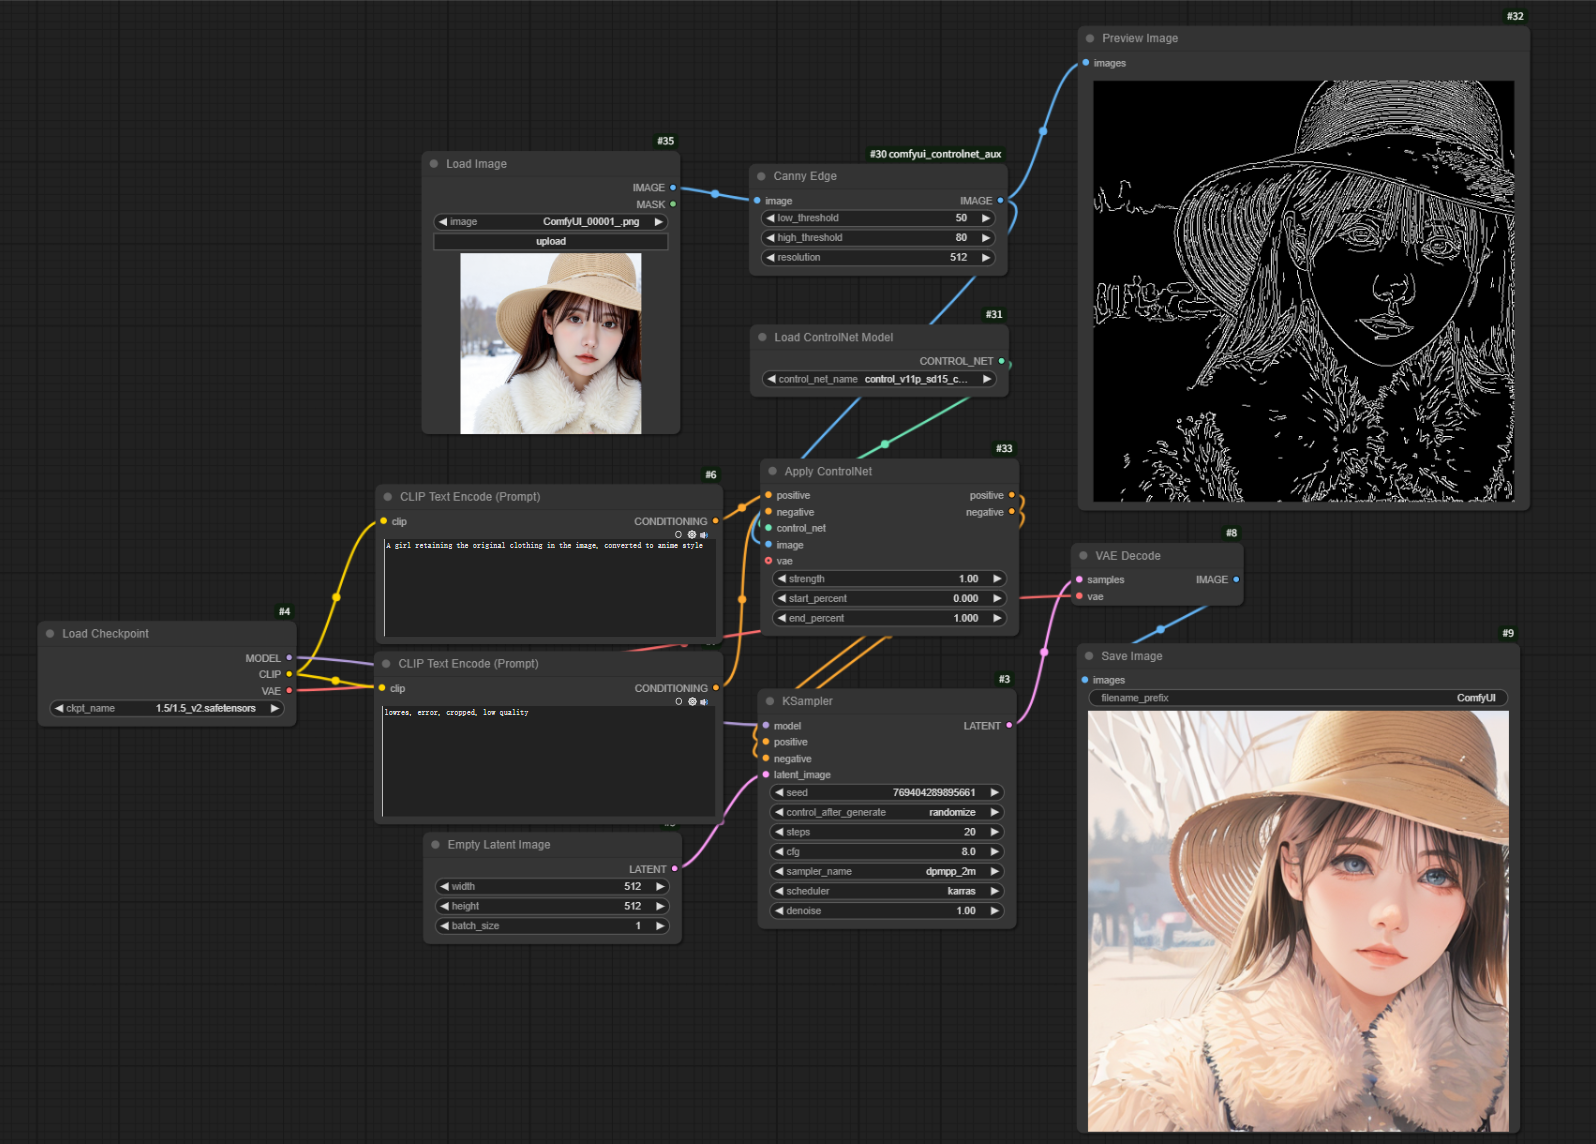Increase steps value with right arrow
The height and width of the screenshot is (1144, 1596).
994,832
